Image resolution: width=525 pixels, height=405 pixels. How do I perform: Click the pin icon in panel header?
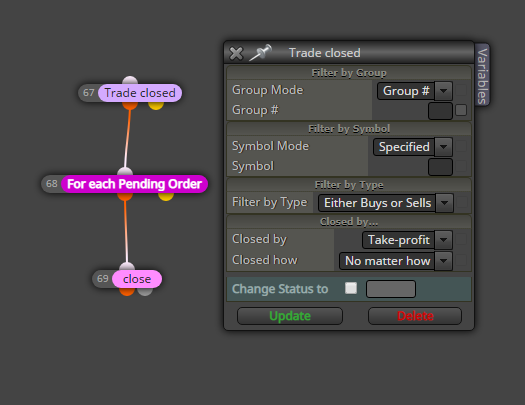tap(260, 53)
